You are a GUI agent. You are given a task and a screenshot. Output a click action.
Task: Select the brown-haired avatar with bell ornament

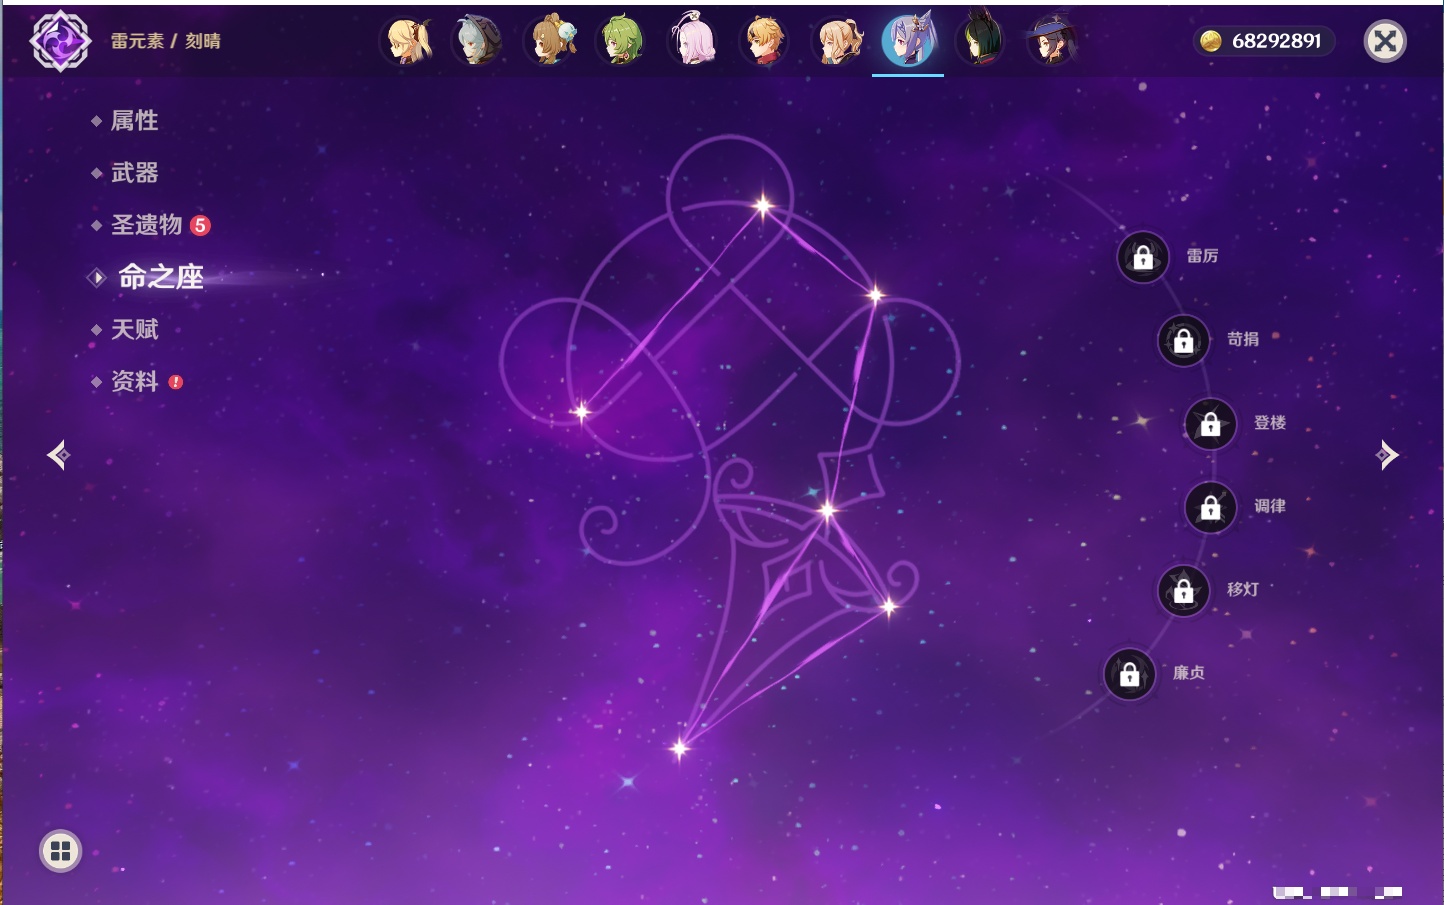[x=551, y=41]
